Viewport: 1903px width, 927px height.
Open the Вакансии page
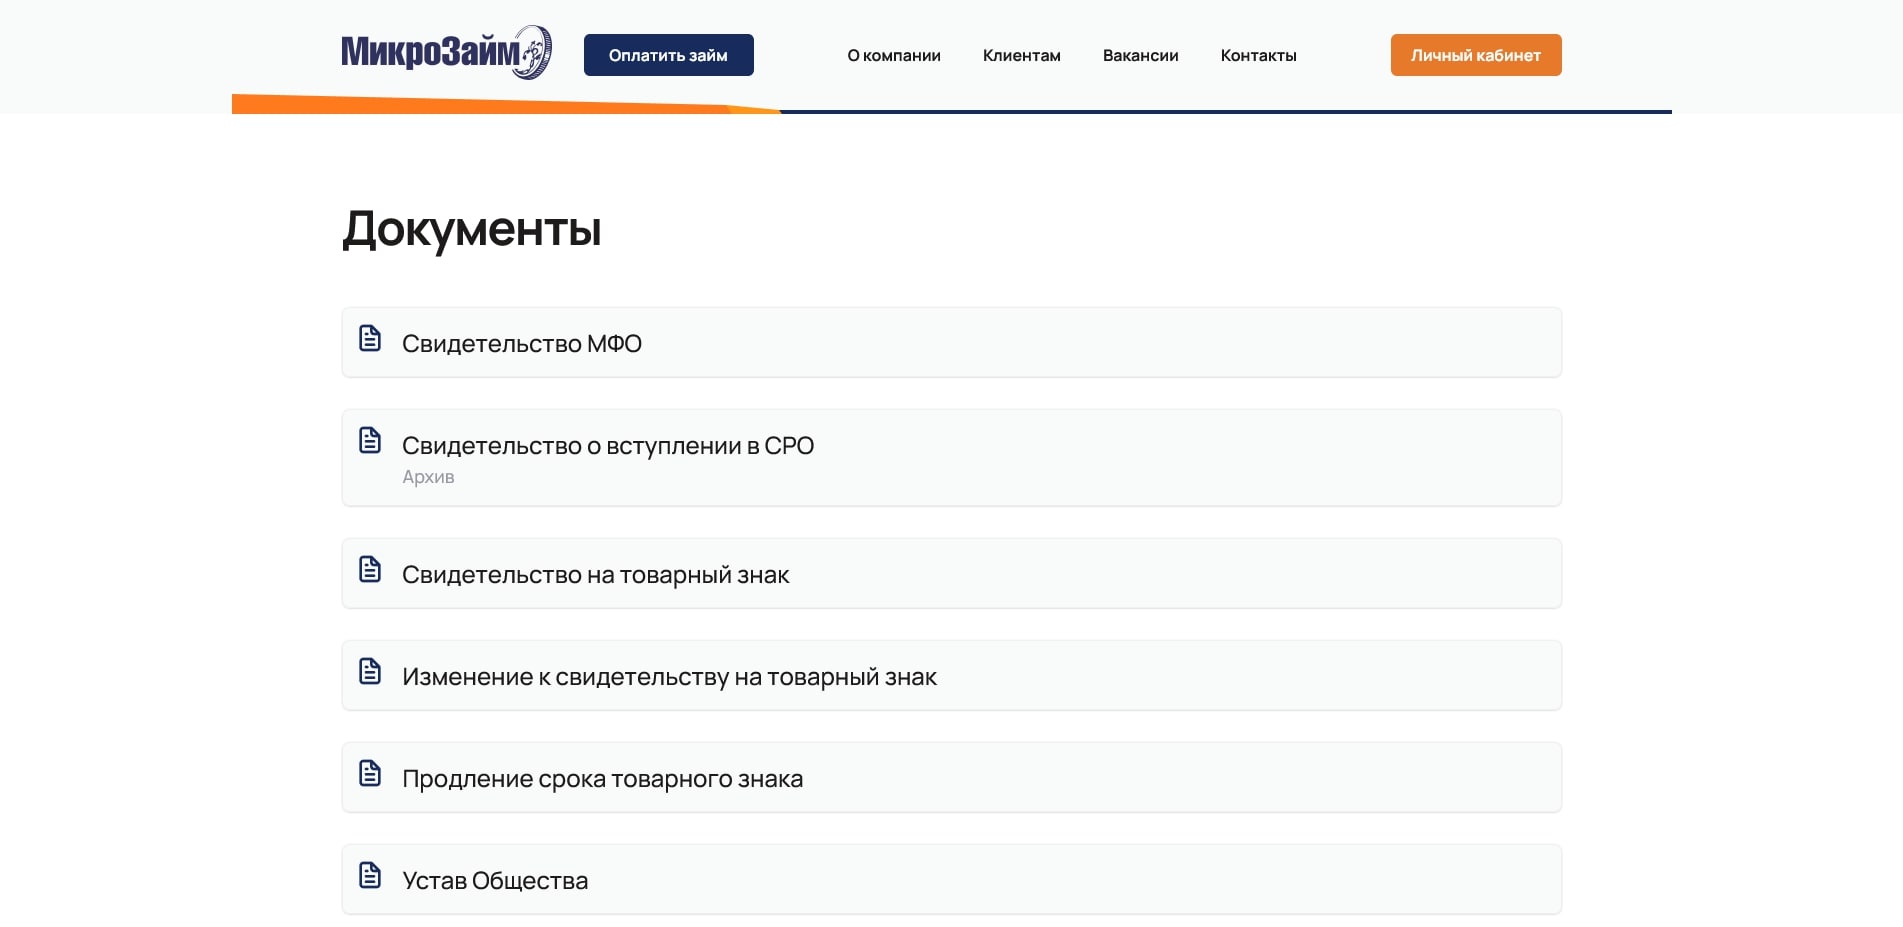1139,55
